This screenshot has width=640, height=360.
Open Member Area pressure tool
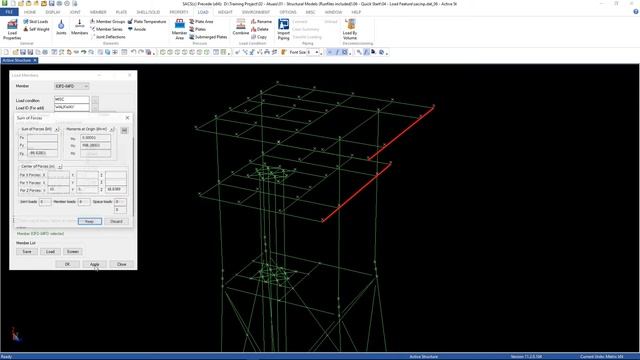coord(179,29)
